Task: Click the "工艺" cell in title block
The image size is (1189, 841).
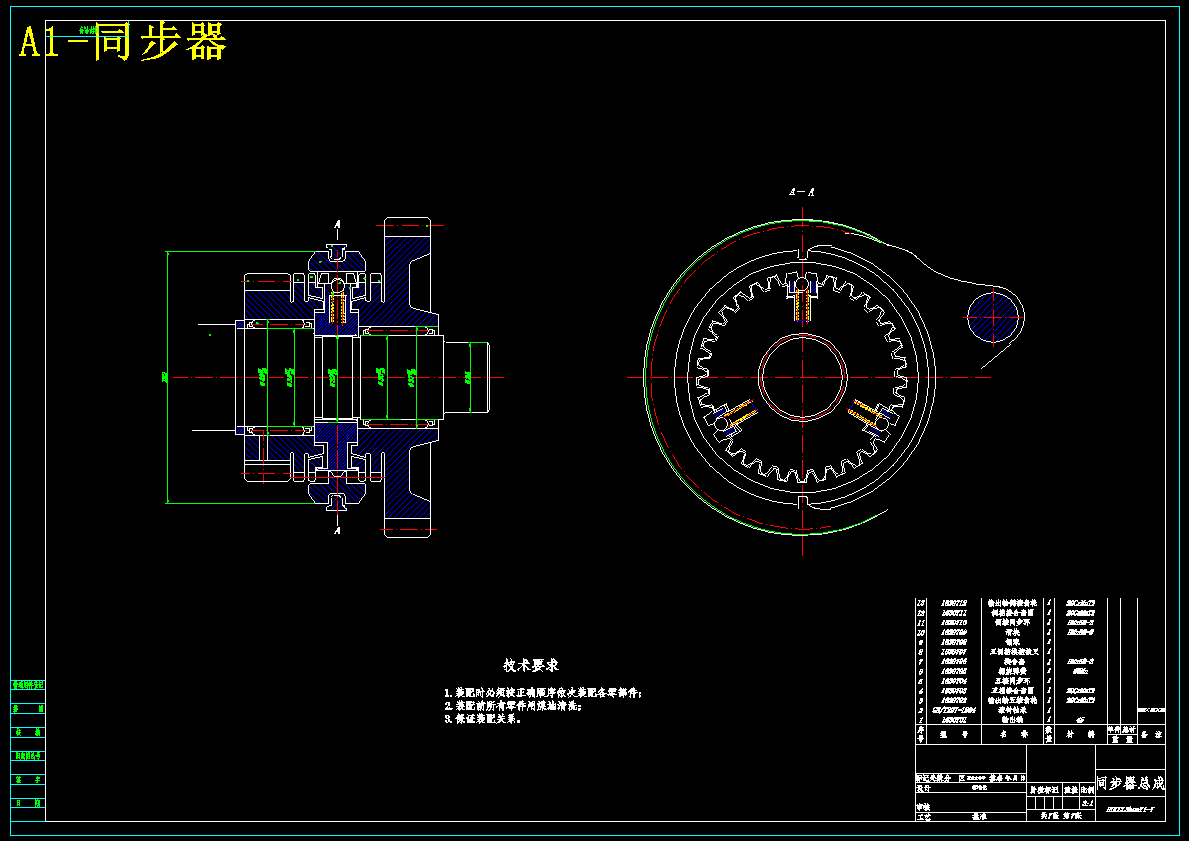Action: pos(923,817)
